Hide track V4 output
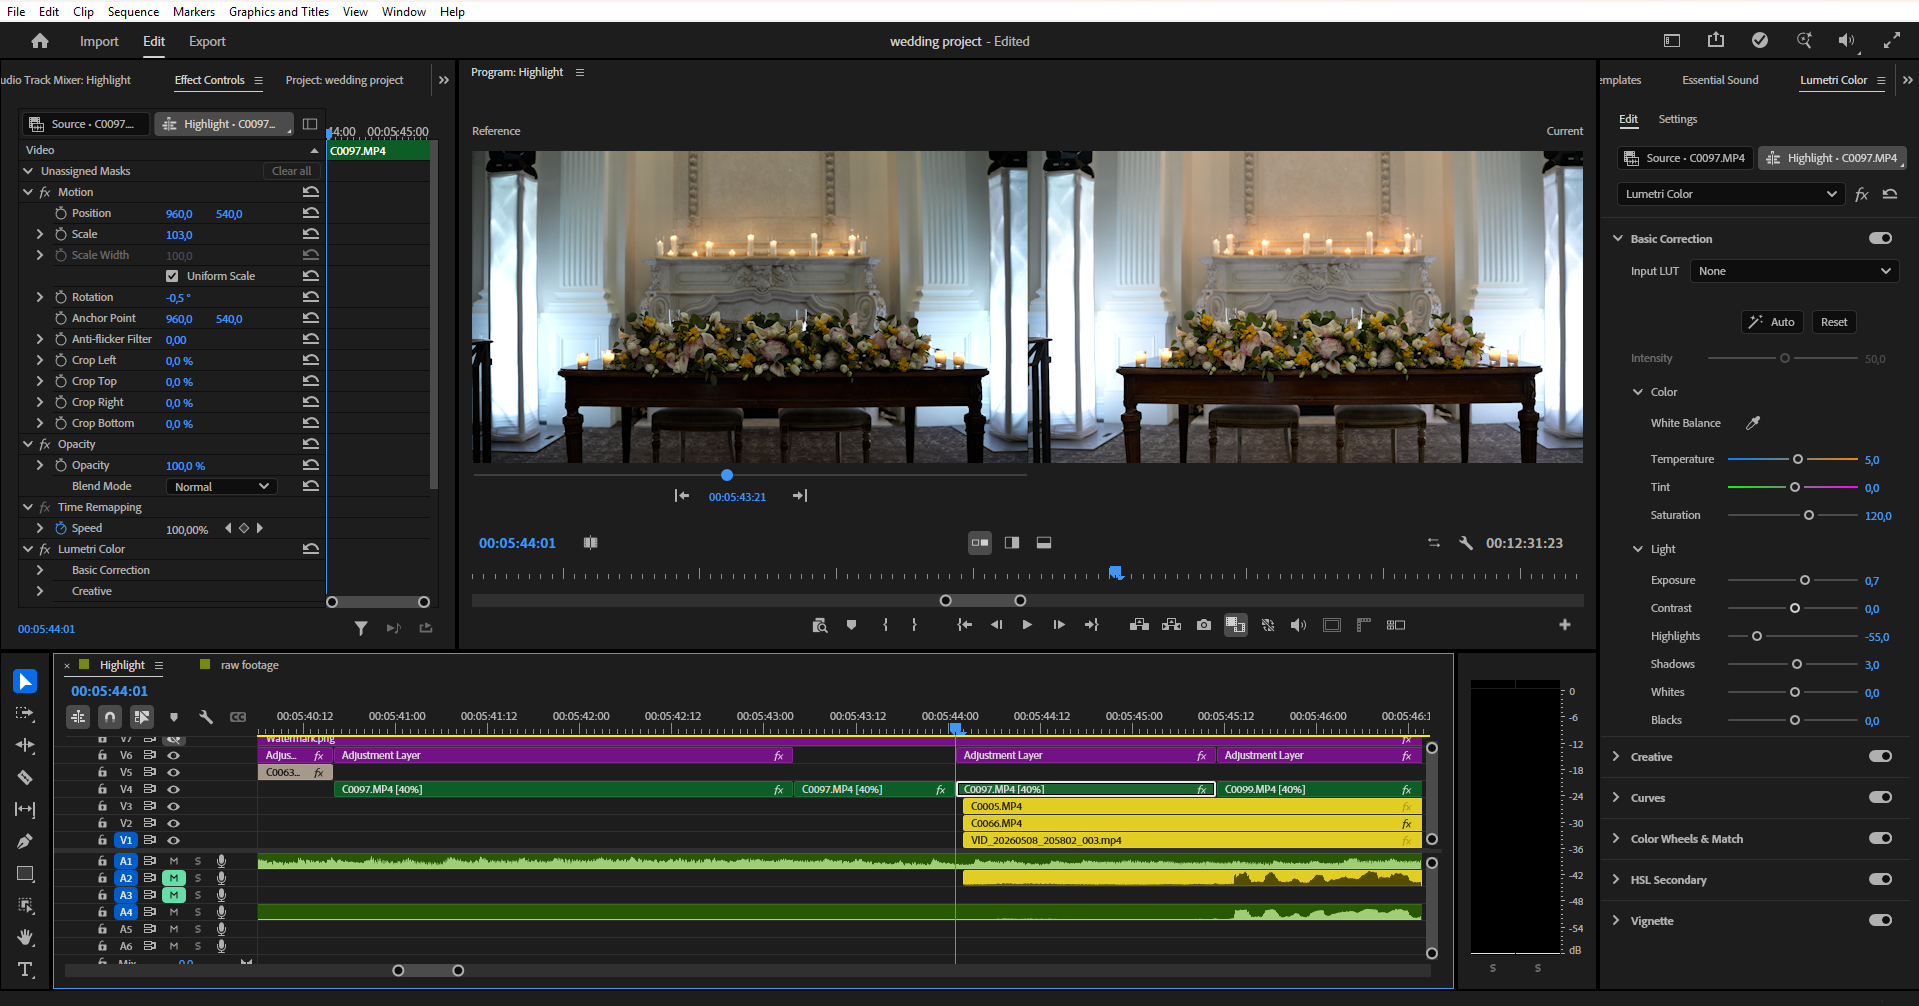1919x1006 pixels. point(173,789)
